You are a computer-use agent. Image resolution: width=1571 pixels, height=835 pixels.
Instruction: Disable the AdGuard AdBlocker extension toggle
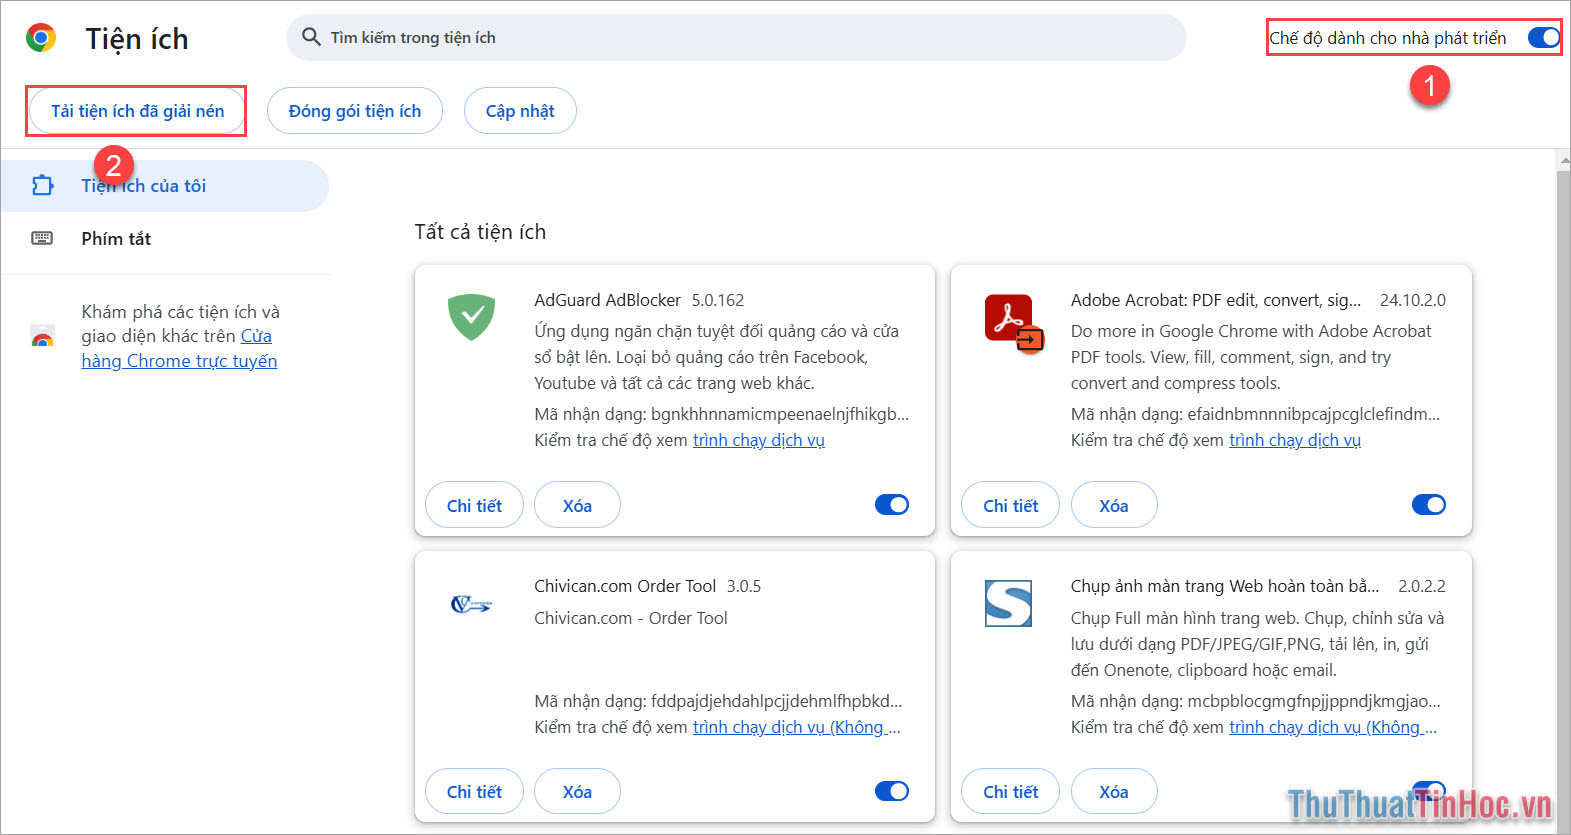tap(891, 505)
